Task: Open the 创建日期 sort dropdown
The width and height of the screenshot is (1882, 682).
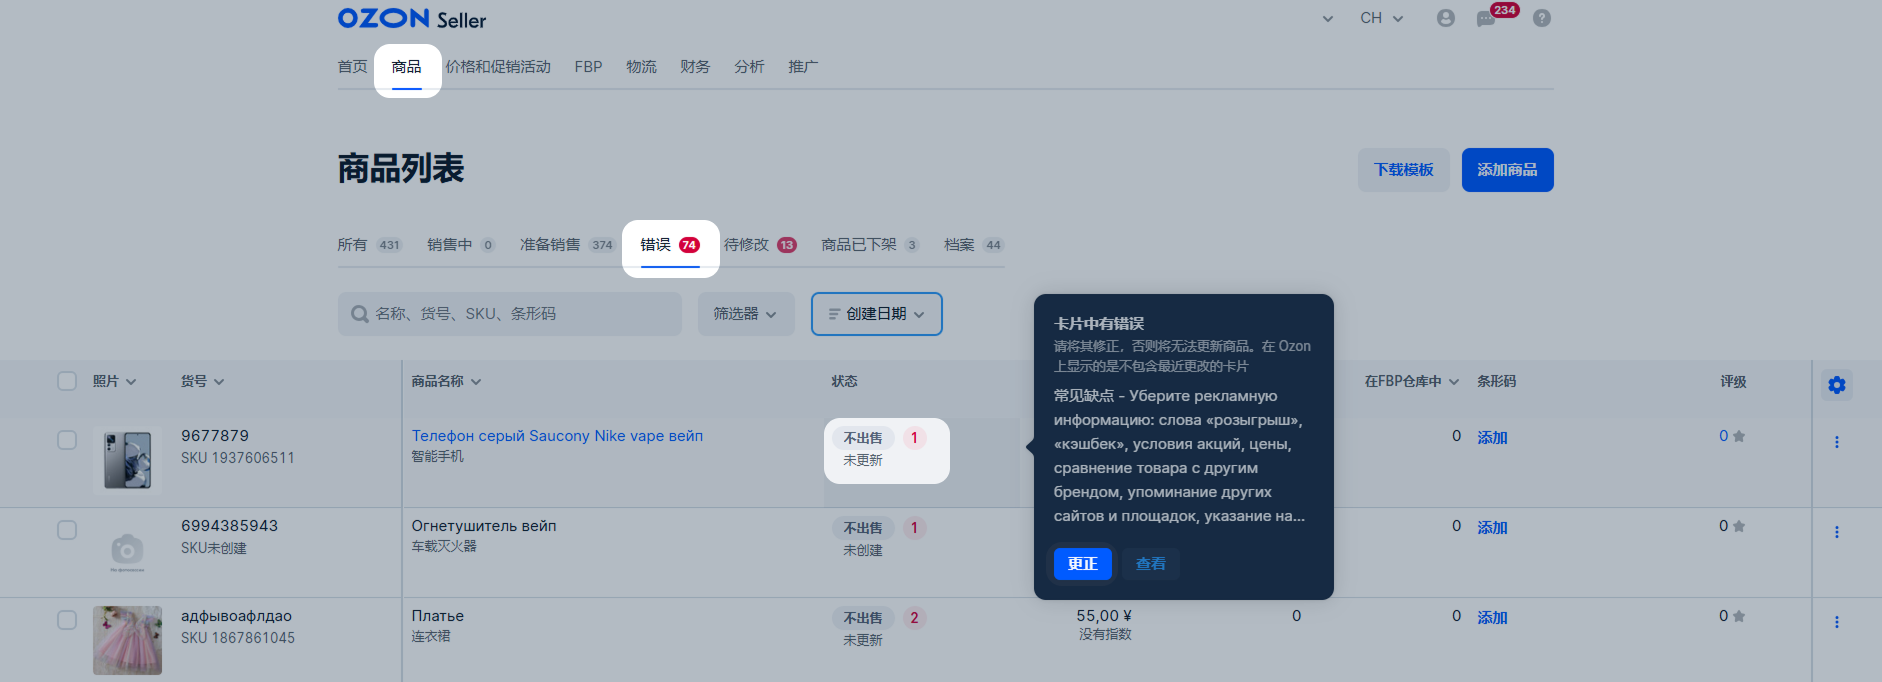Action: point(877,314)
